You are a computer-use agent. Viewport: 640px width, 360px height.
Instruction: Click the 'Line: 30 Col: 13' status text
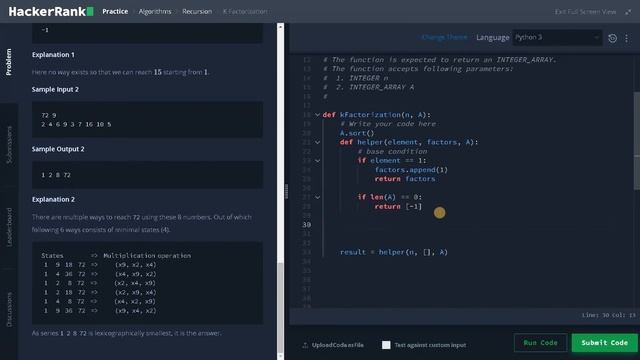tap(609, 315)
